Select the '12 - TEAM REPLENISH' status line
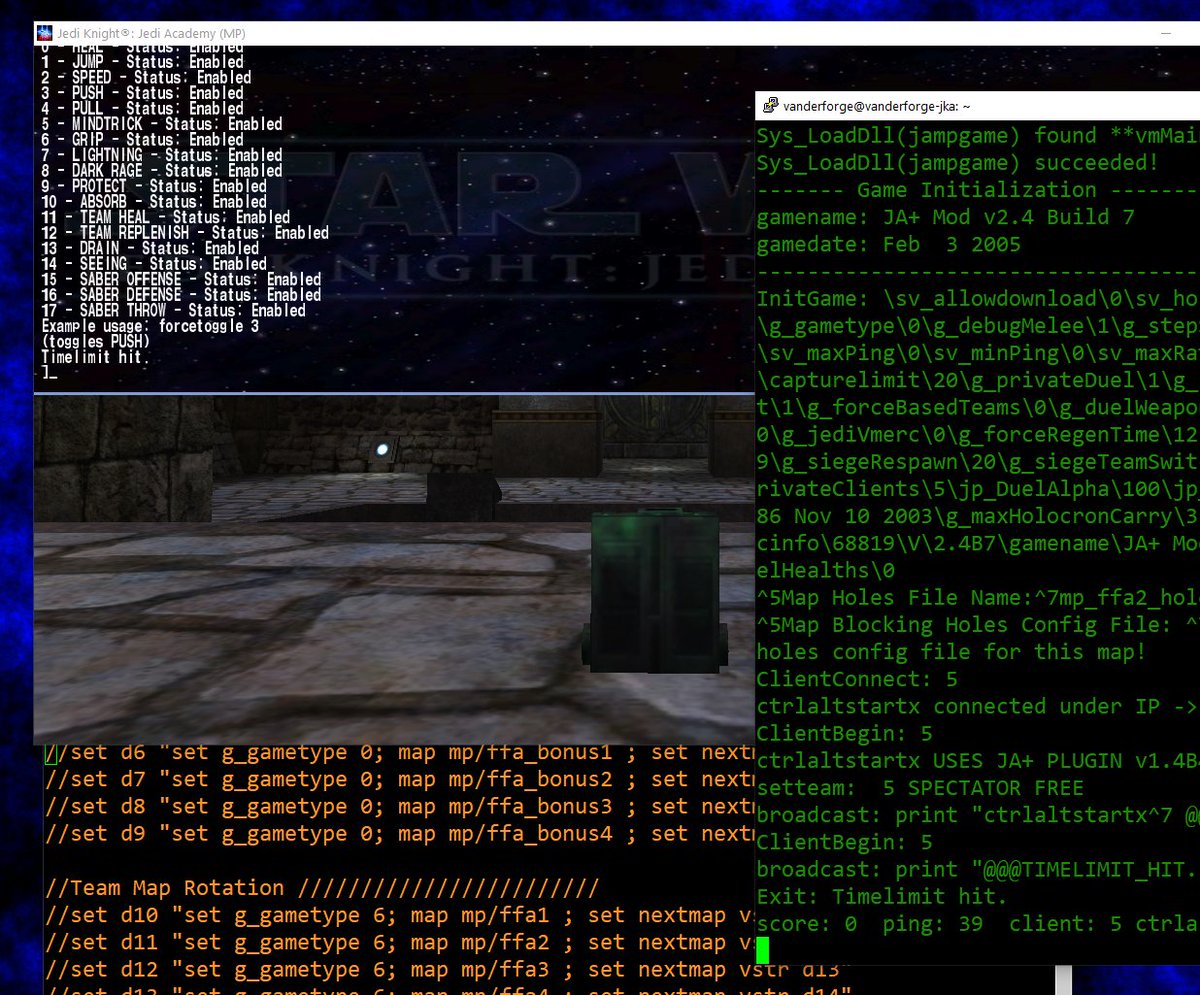Screen dimensions: 1200x995 point(185,232)
